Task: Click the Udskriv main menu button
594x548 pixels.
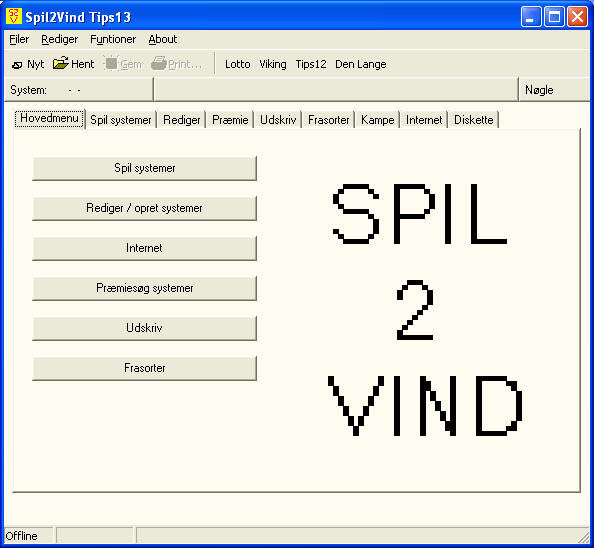Action: 144,328
